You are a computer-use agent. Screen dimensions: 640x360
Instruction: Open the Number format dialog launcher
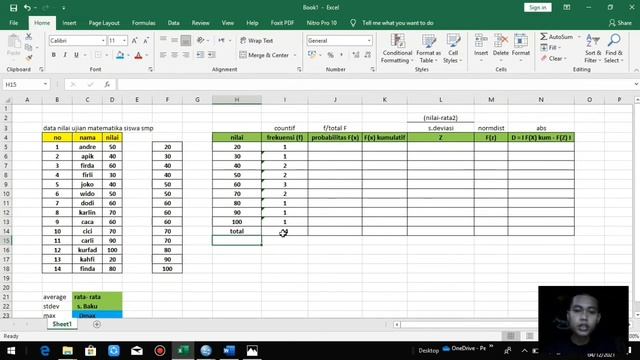tap(372, 69)
